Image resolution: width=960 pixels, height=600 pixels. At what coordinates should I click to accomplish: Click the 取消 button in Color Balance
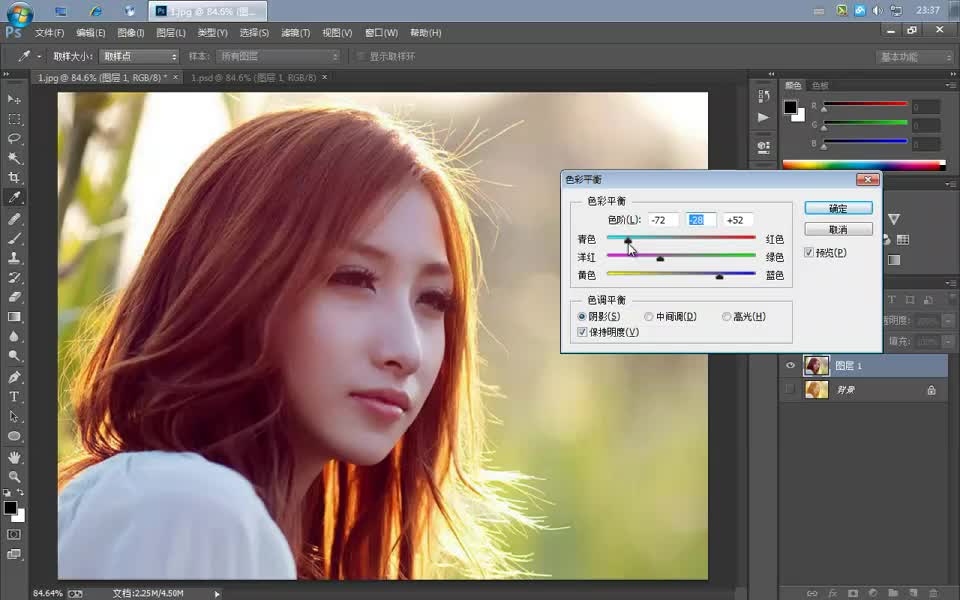click(x=838, y=228)
